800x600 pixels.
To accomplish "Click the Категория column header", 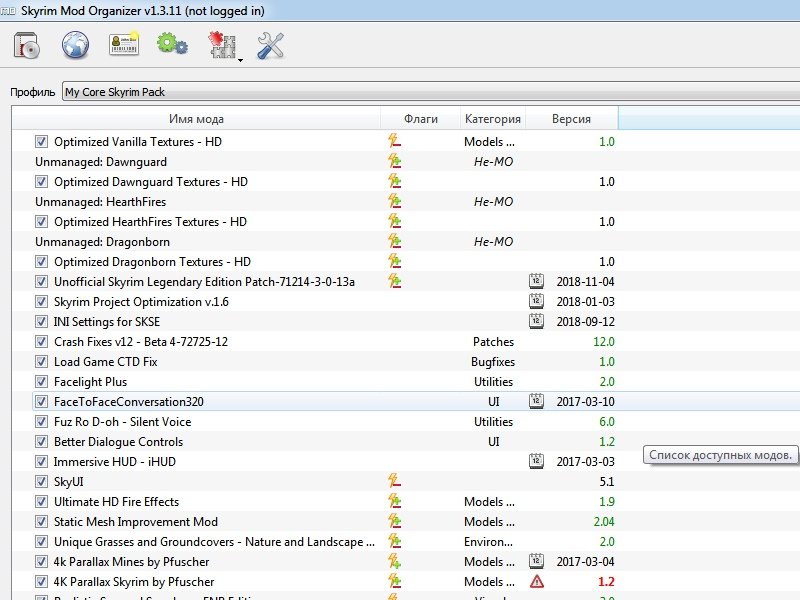I will tap(493, 119).
